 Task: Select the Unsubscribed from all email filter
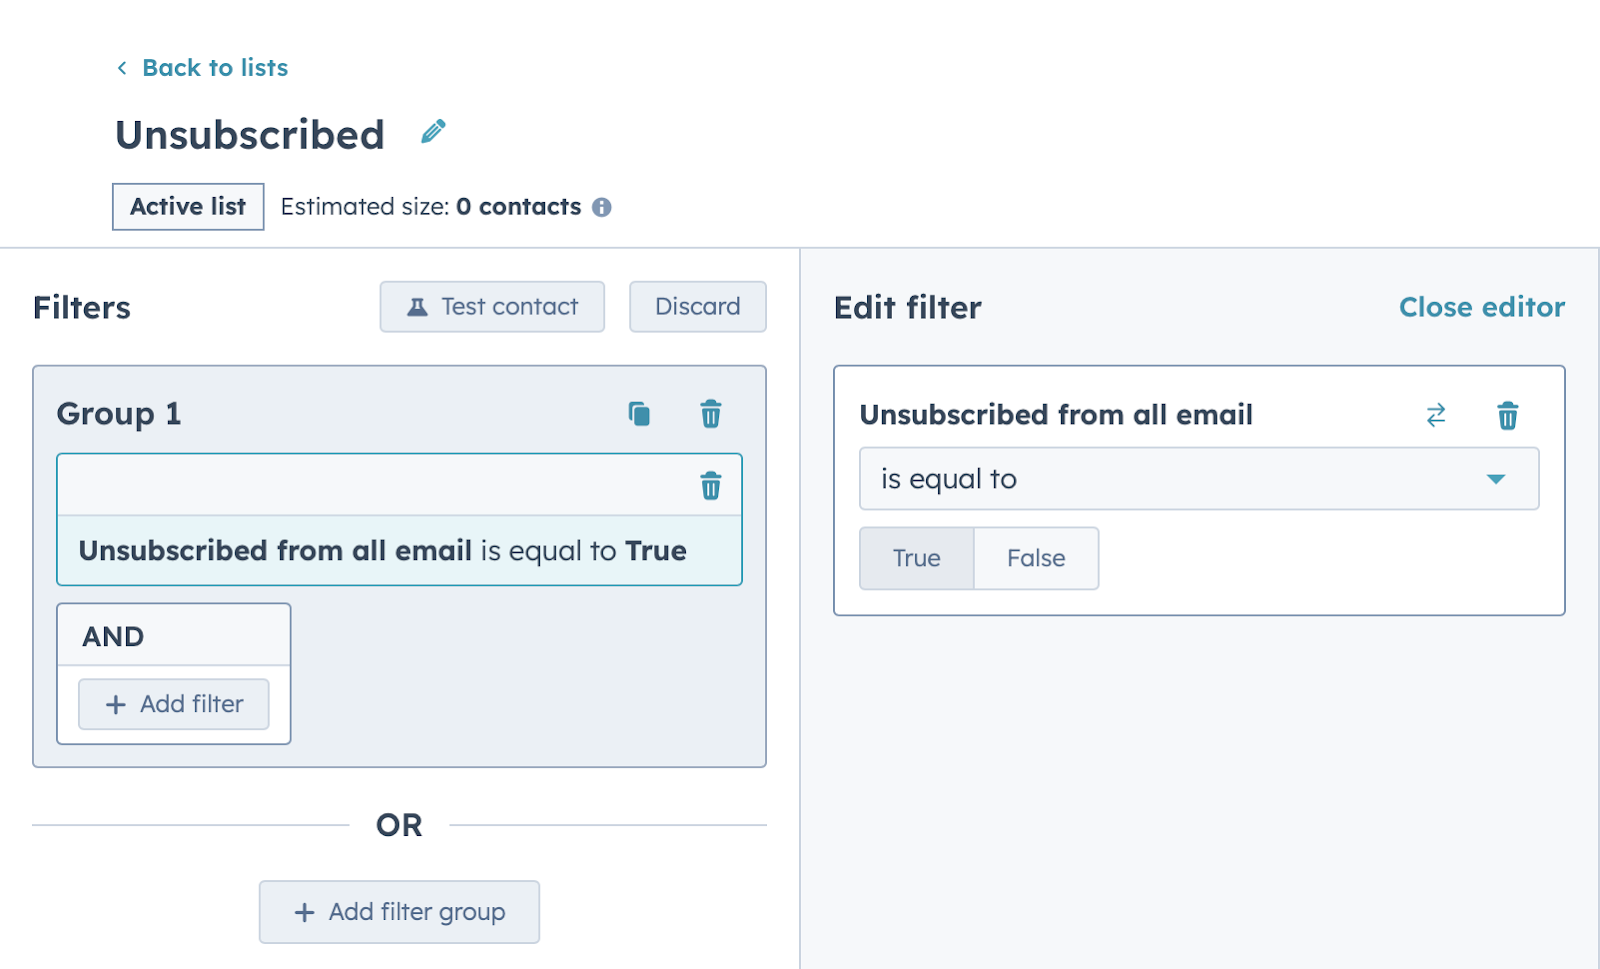pos(383,551)
